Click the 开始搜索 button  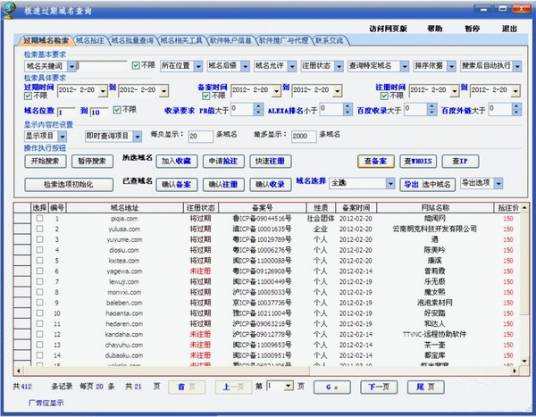(45, 161)
